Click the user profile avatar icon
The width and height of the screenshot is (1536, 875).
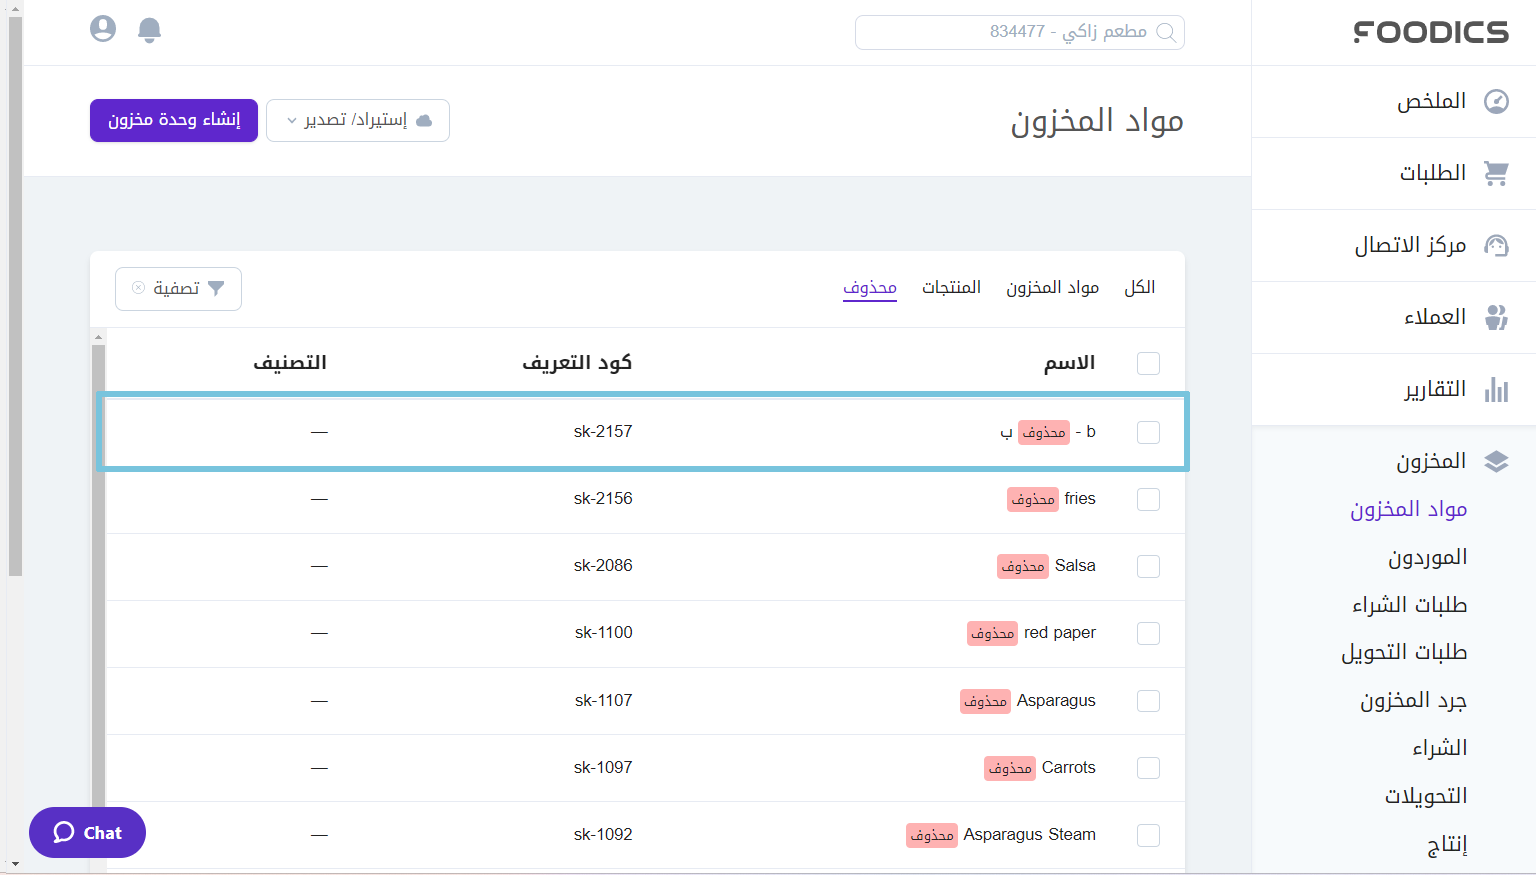click(x=103, y=29)
